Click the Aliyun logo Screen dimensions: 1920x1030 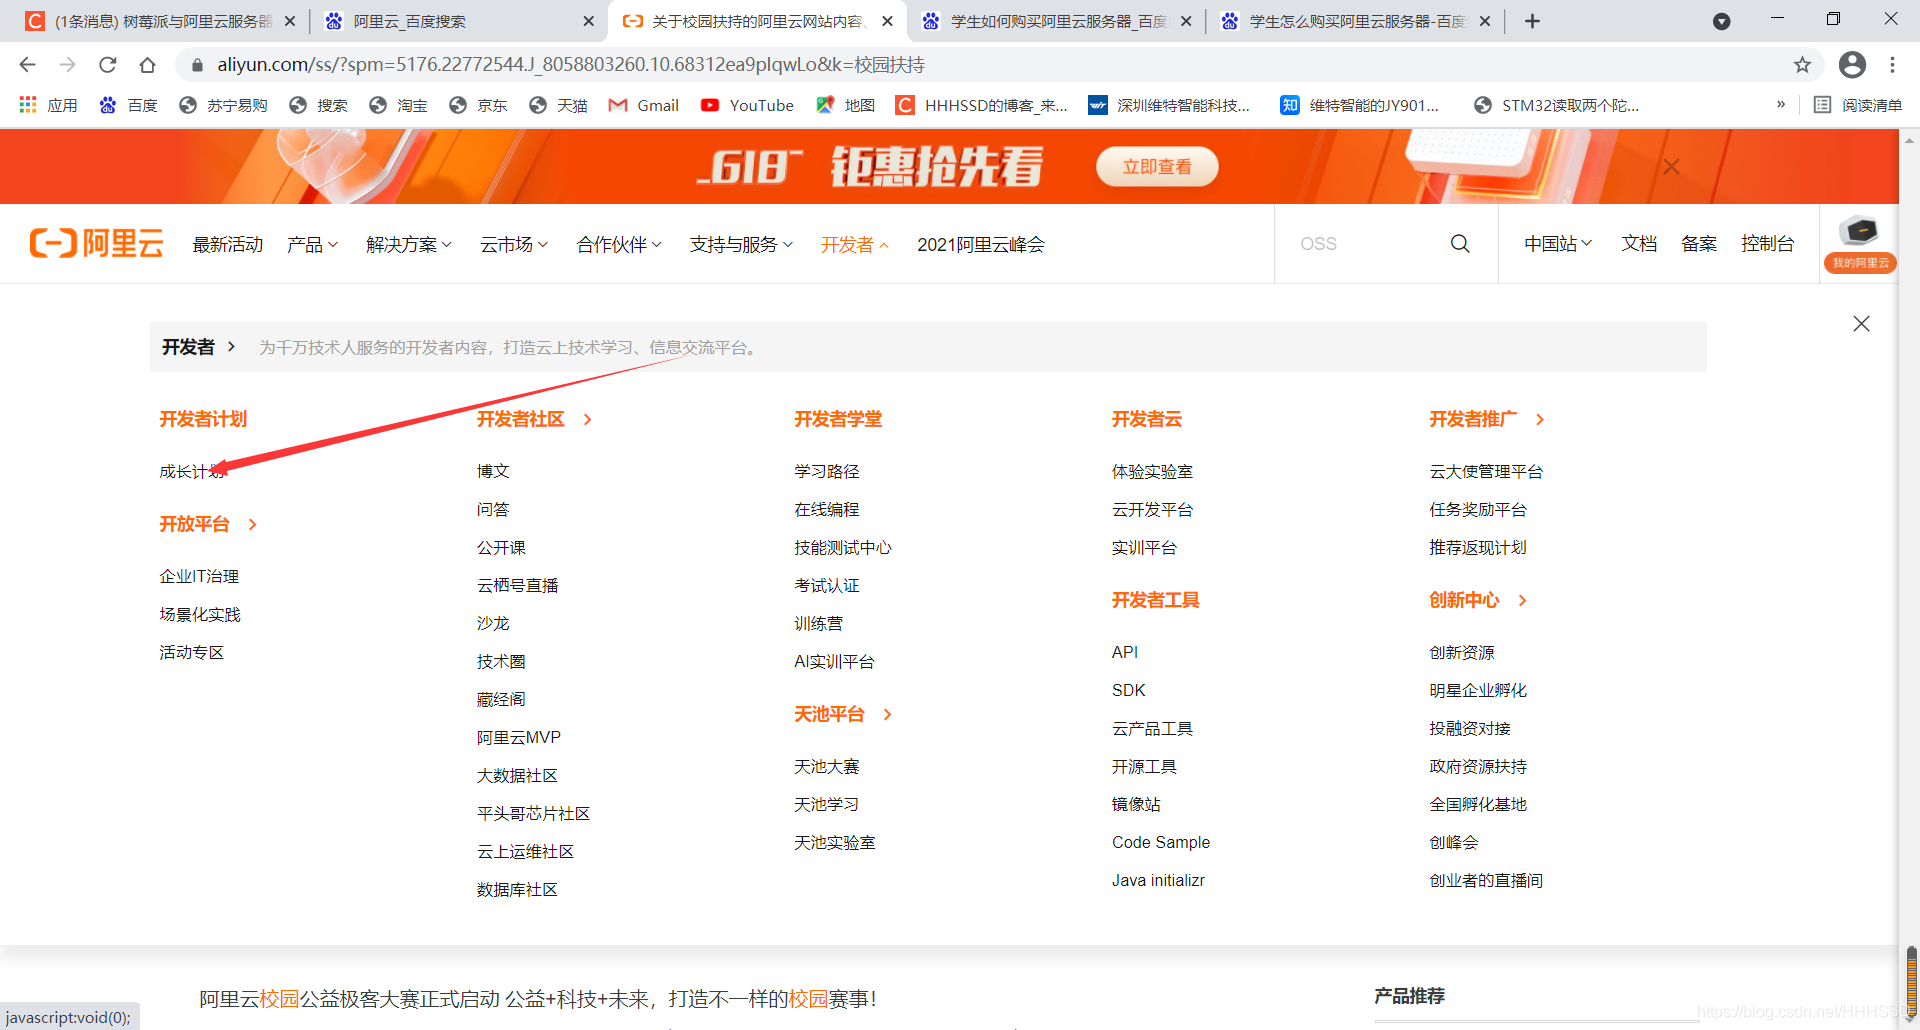tap(97, 243)
